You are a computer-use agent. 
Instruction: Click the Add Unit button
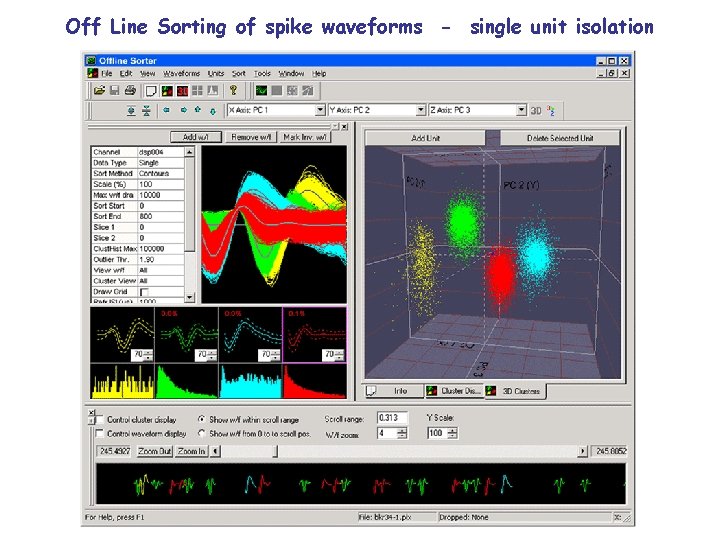click(x=425, y=138)
